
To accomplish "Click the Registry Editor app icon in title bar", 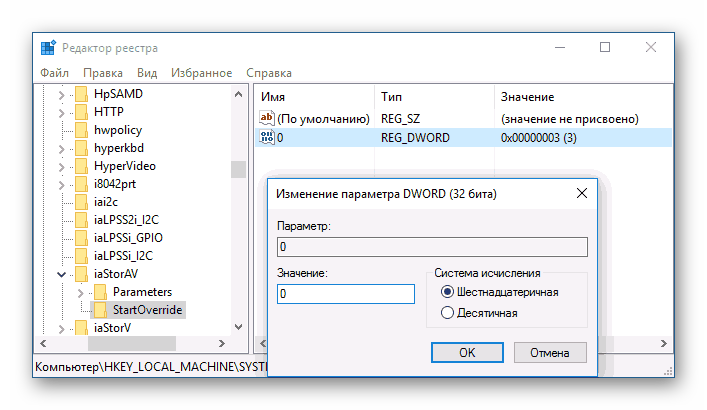I will tap(48, 47).
